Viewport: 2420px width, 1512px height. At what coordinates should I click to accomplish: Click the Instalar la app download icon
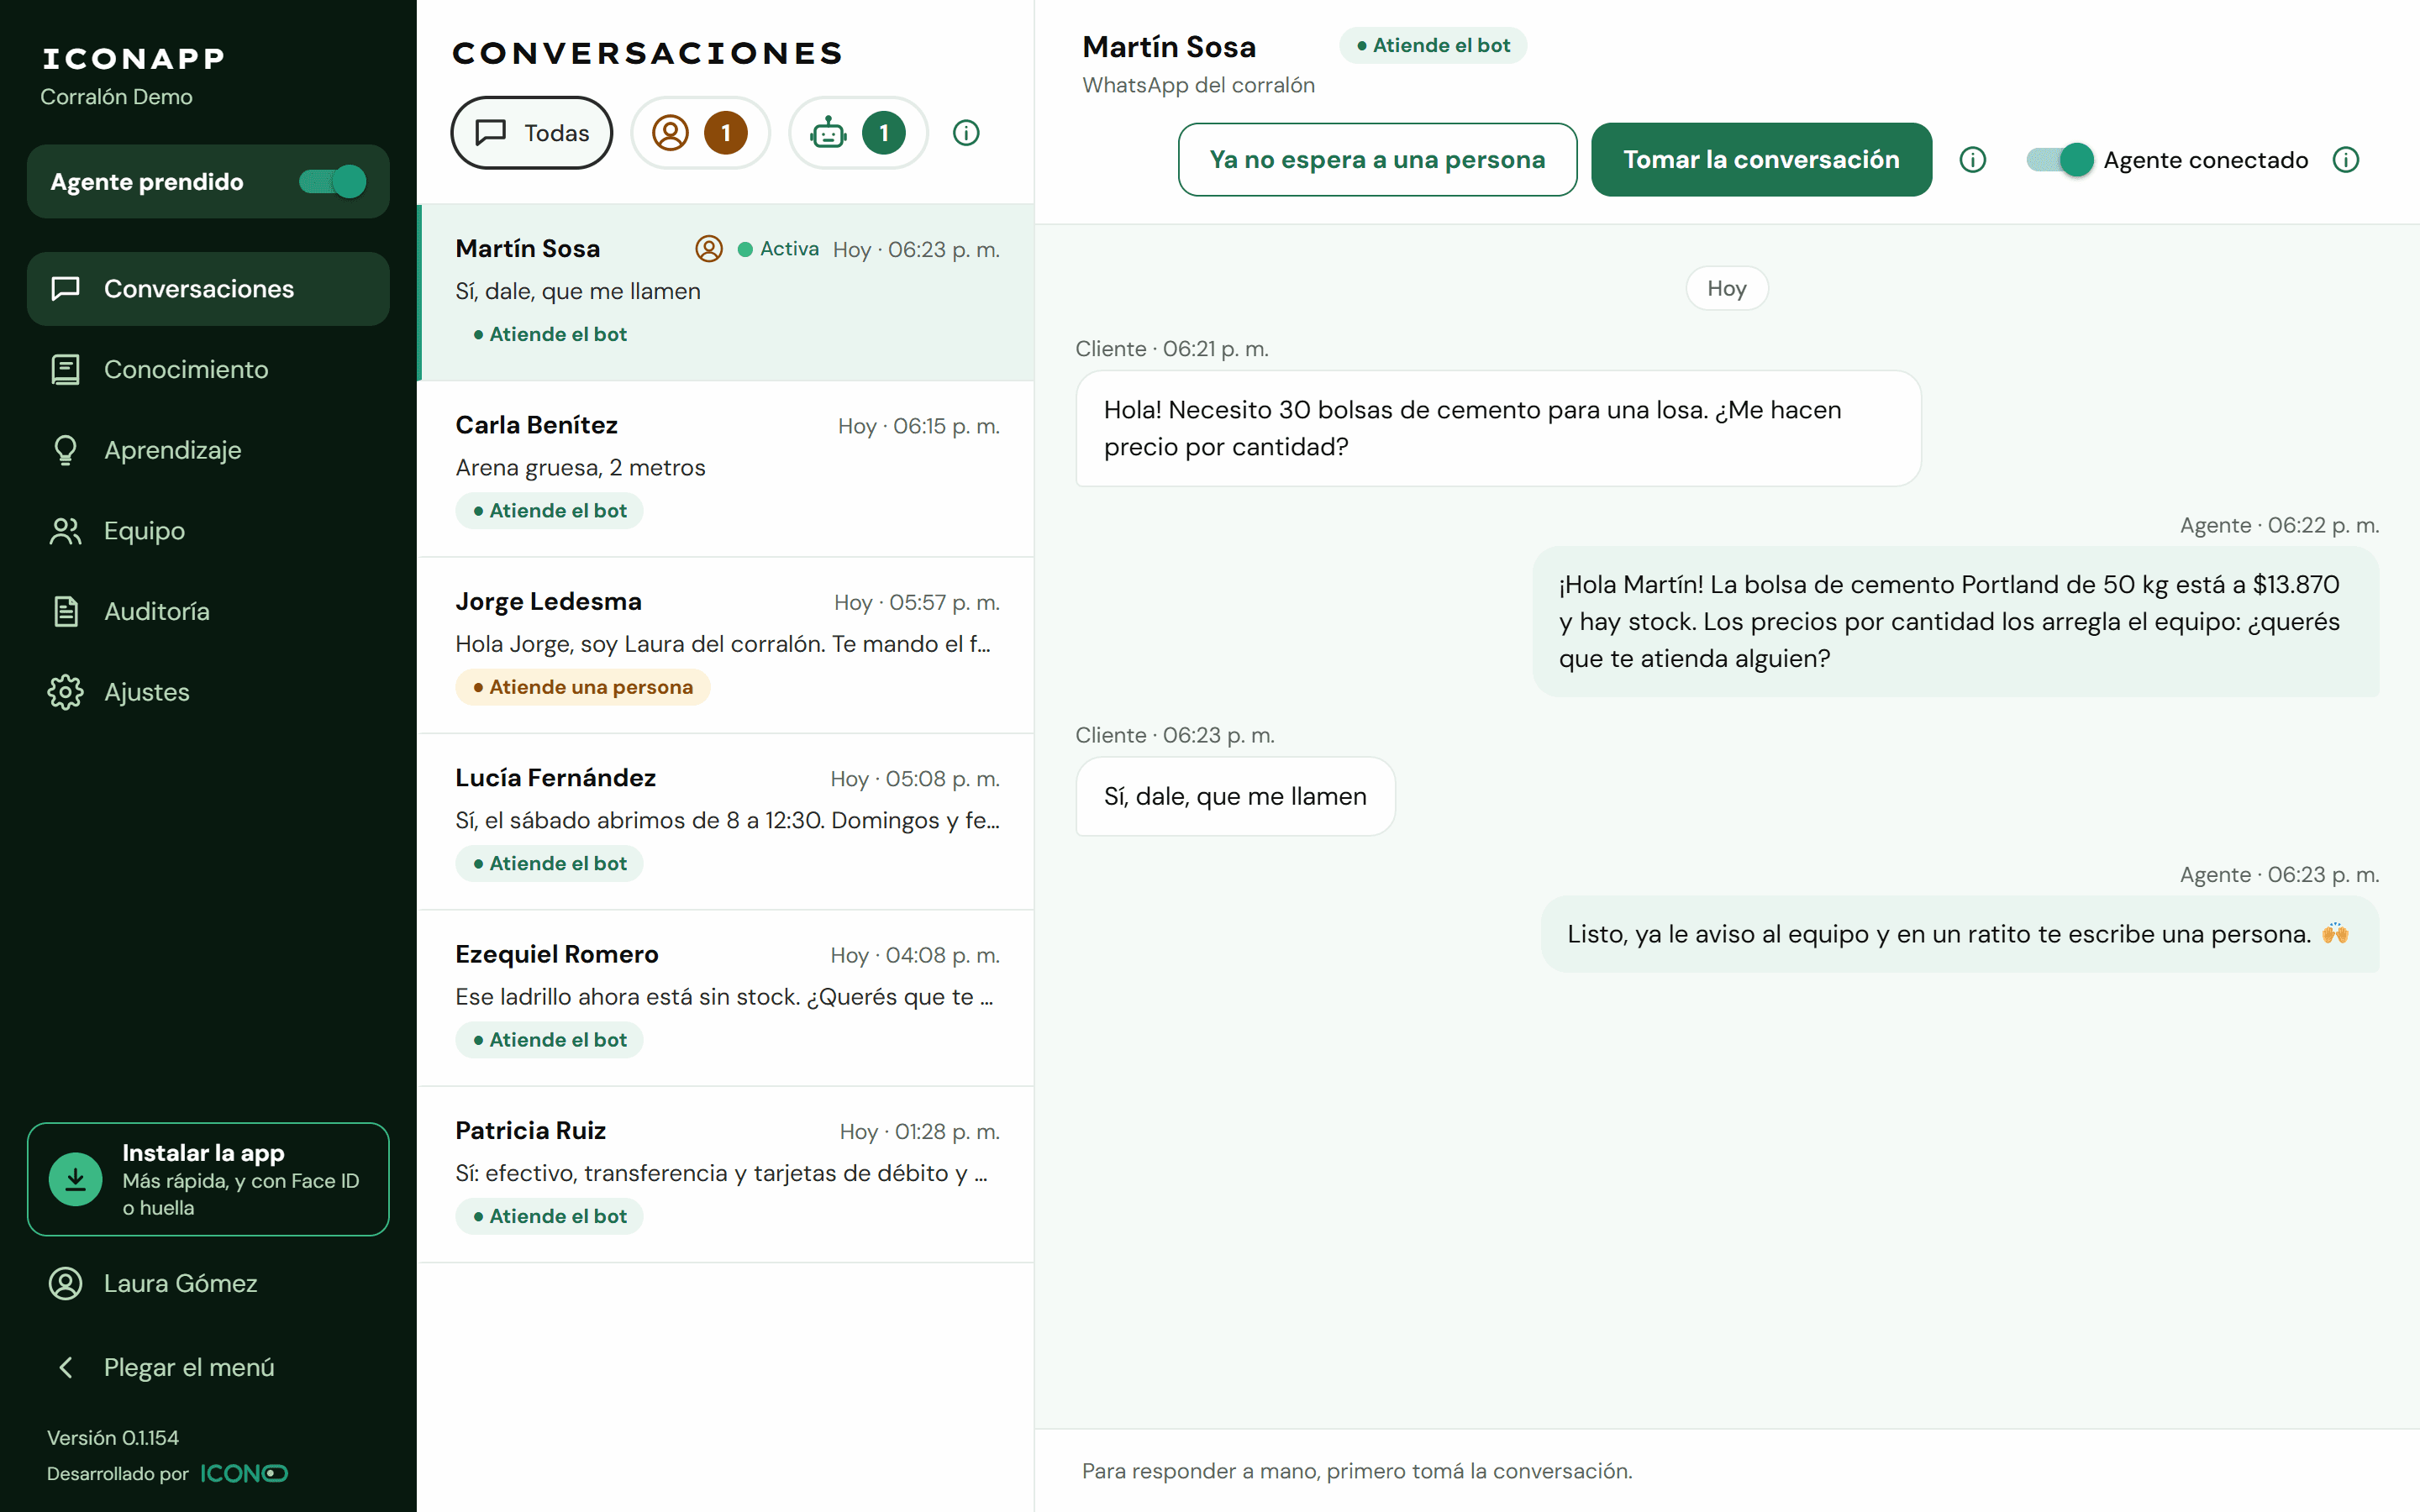click(x=76, y=1180)
